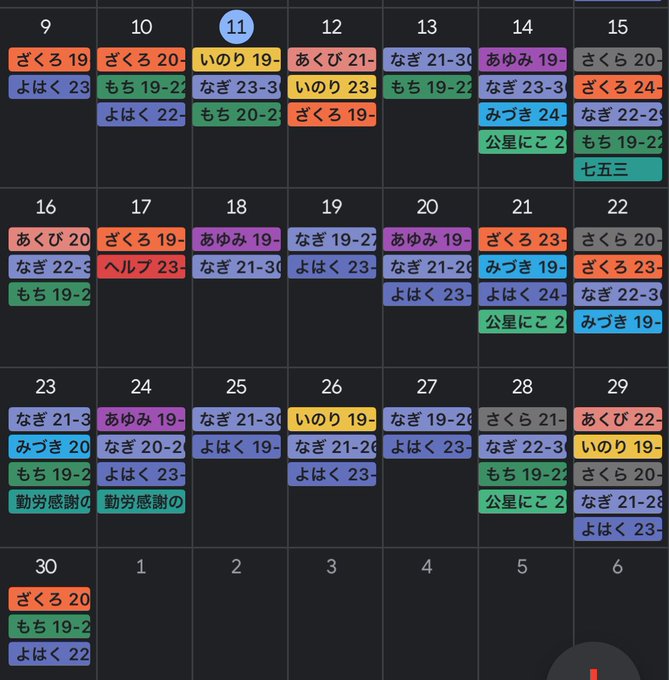Open さくら 20- event on the 15th
The image size is (669, 680).
[618, 59]
